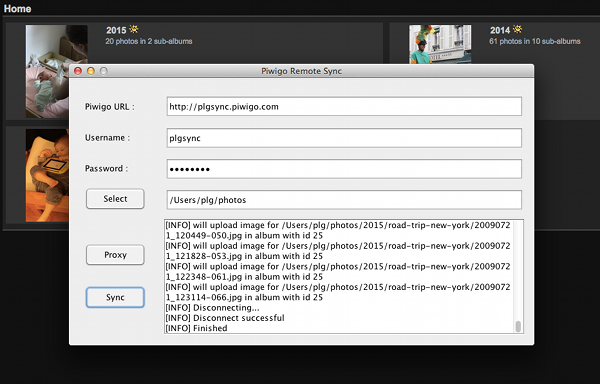
Task: Click the "[INFO] Disconnect successful" log line
Action: click(225, 318)
